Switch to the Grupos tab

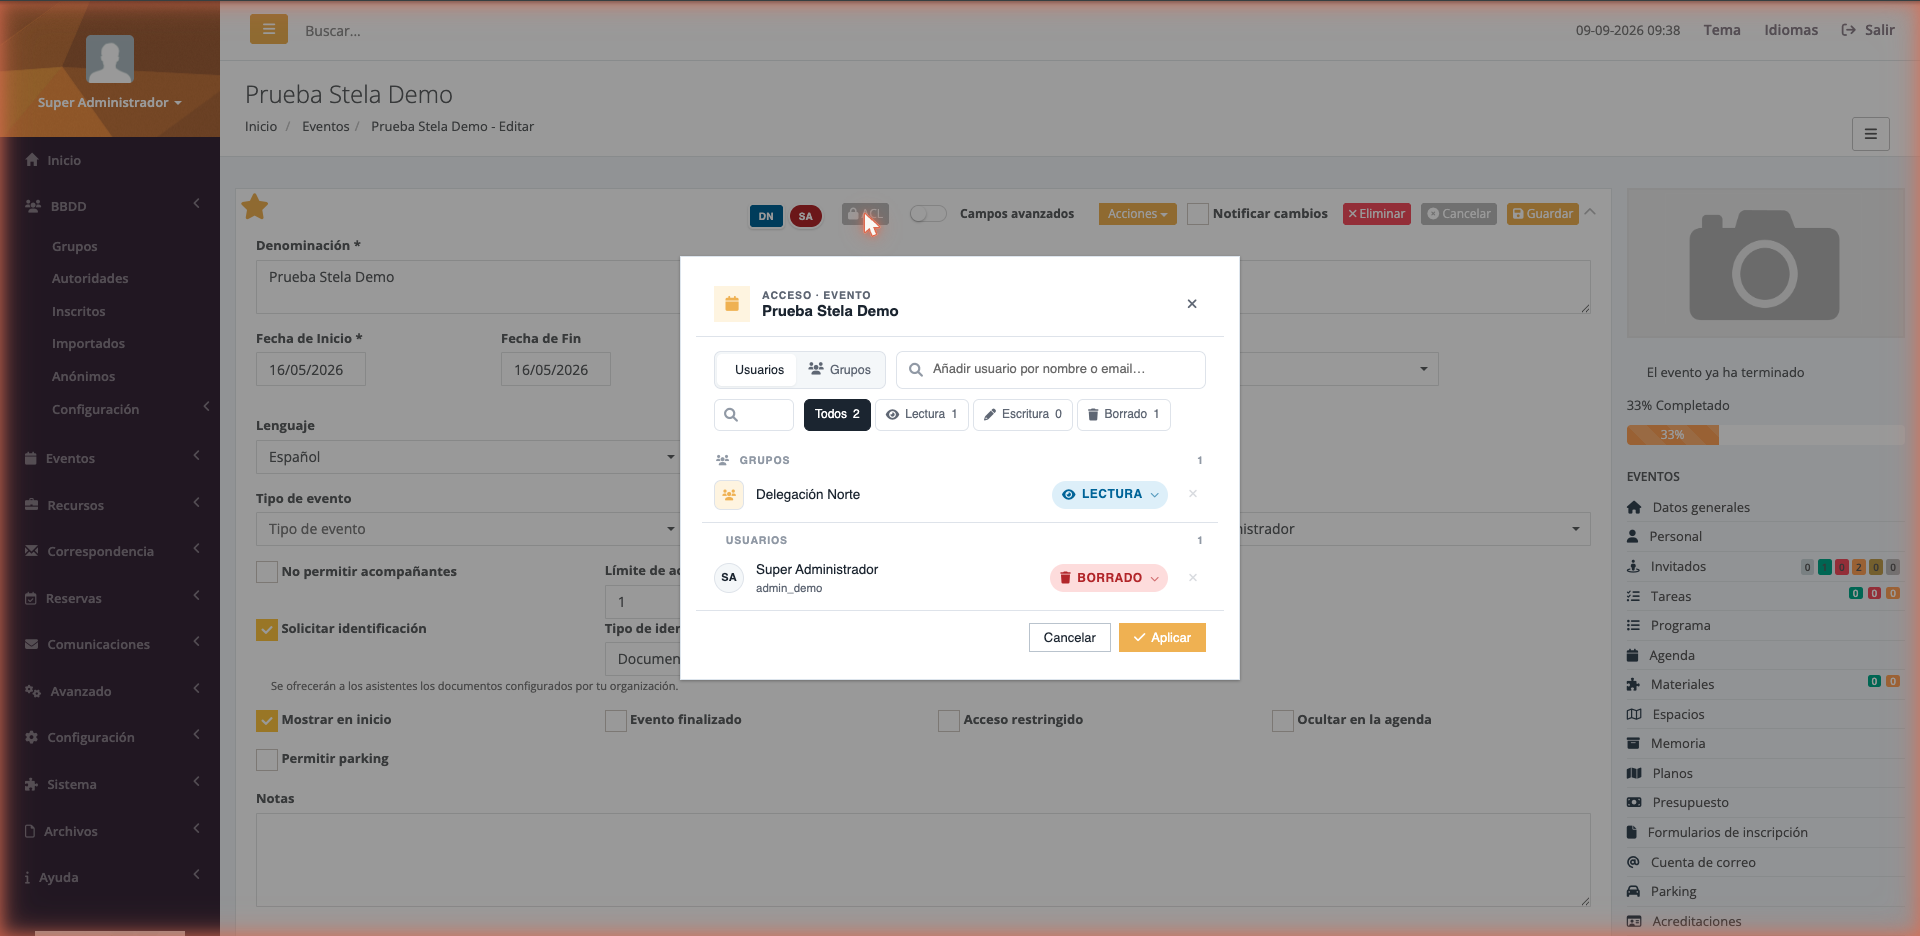tap(840, 370)
